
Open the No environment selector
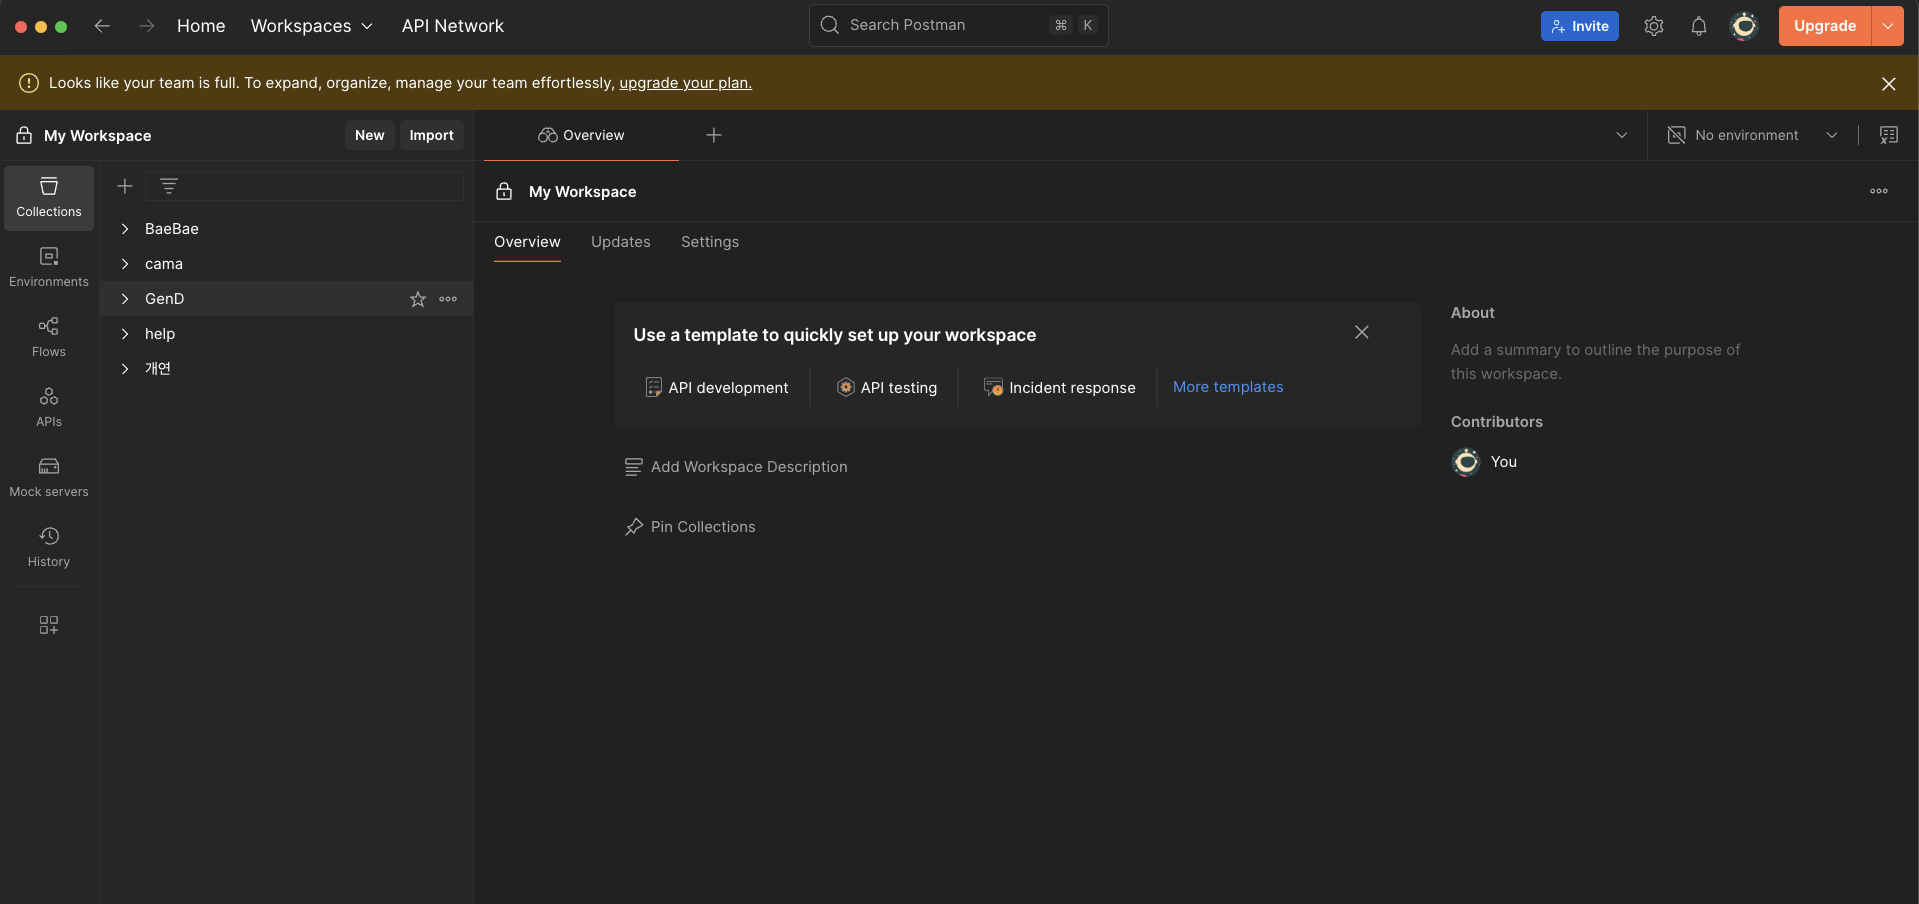1752,135
